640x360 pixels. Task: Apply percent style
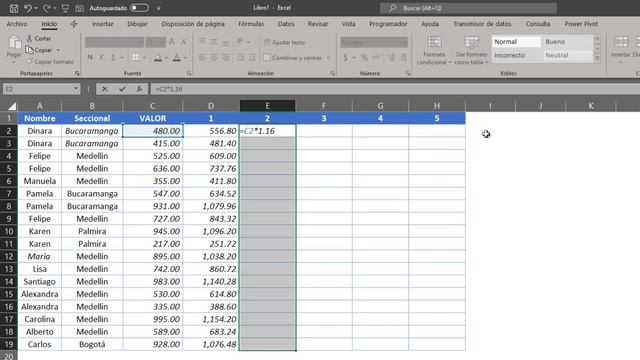click(x=364, y=58)
